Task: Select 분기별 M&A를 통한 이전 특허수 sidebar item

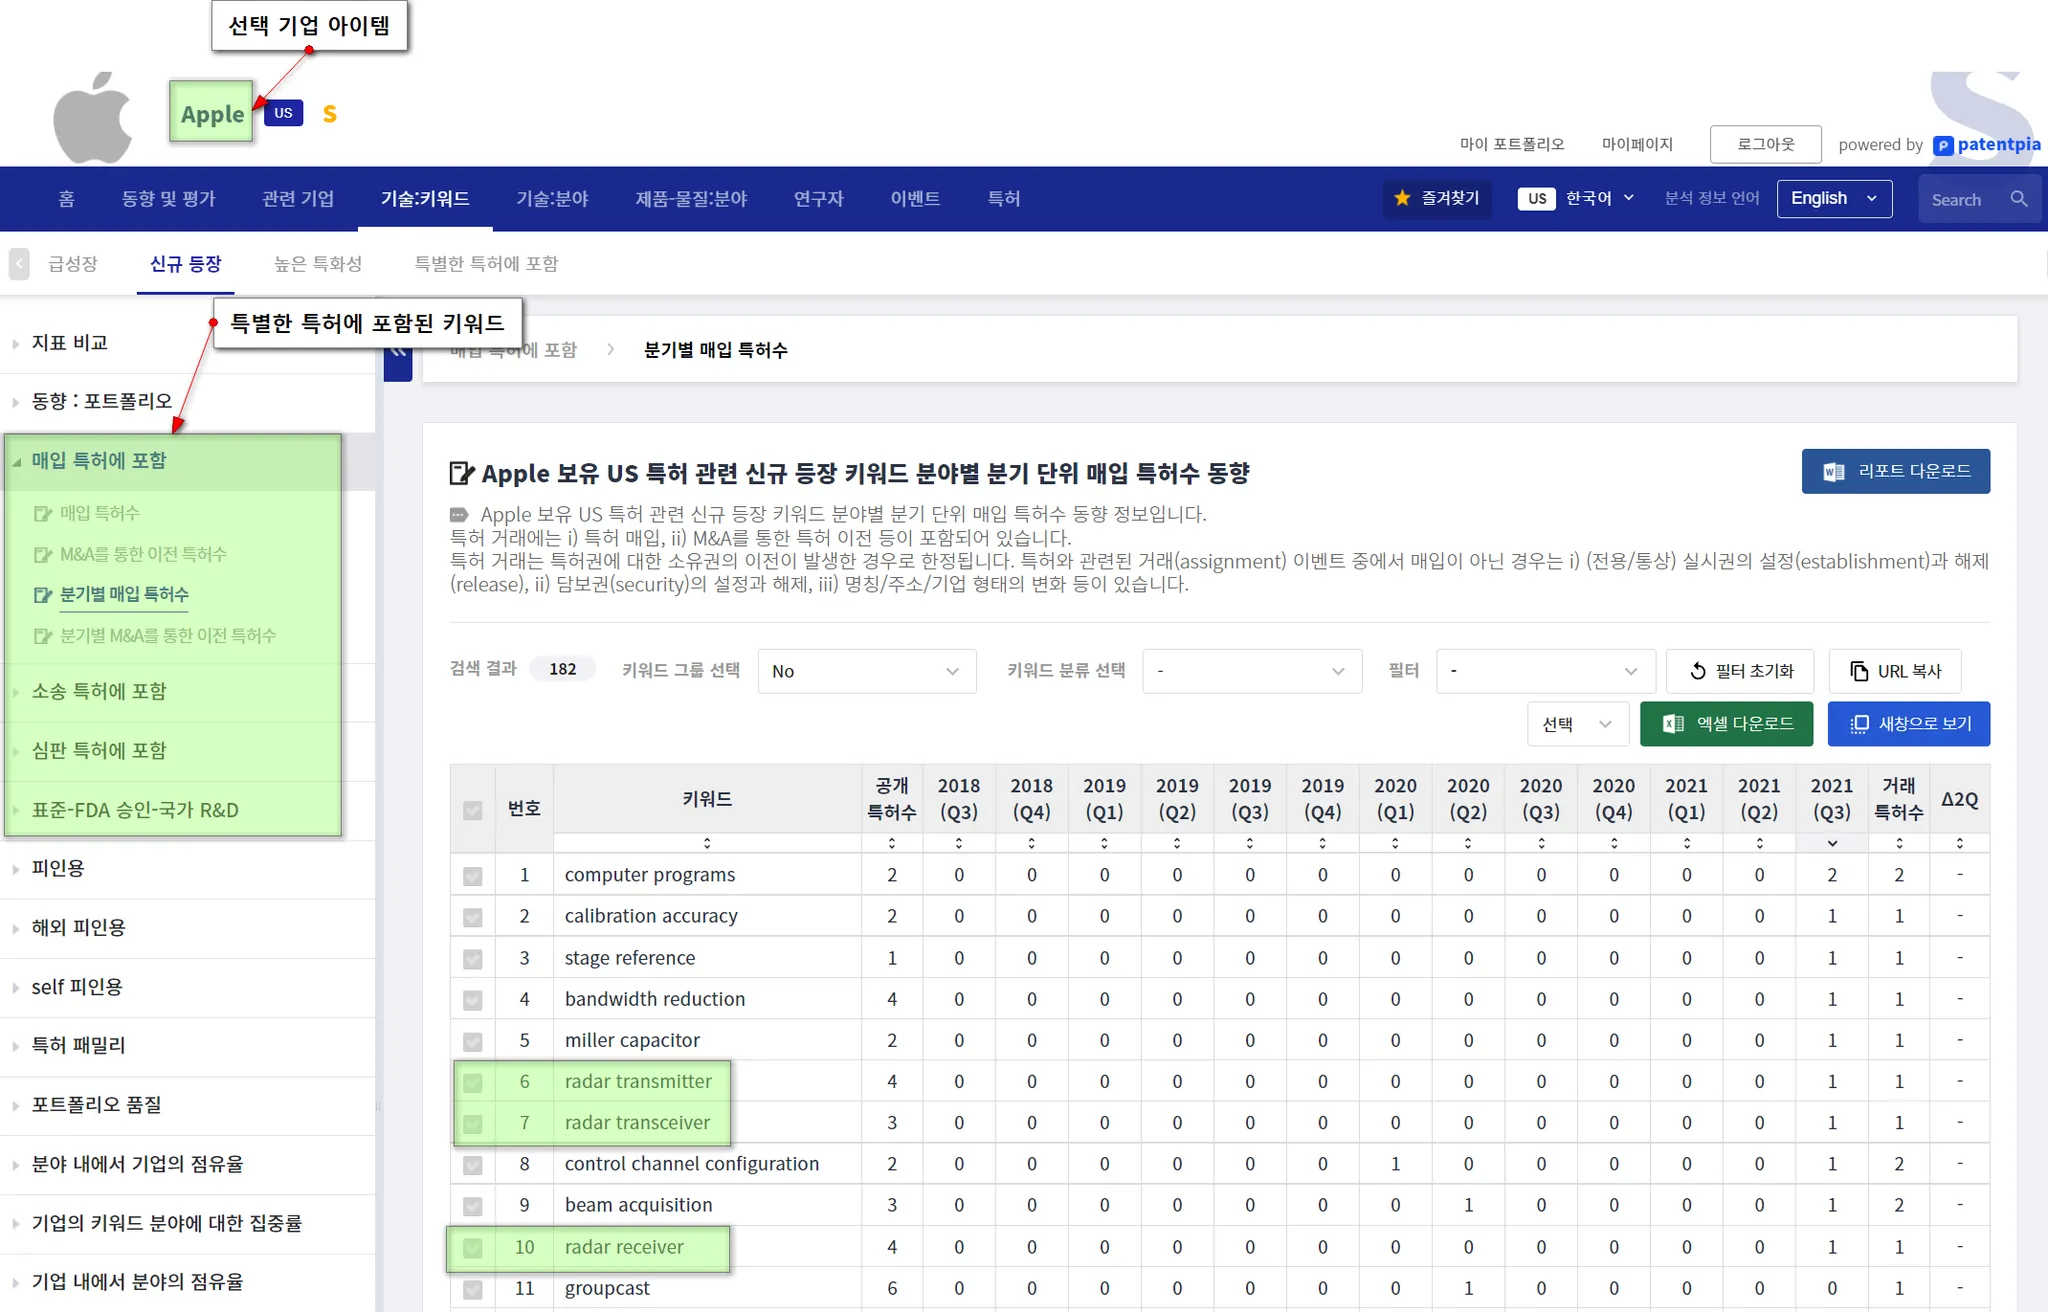Action: 167,635
